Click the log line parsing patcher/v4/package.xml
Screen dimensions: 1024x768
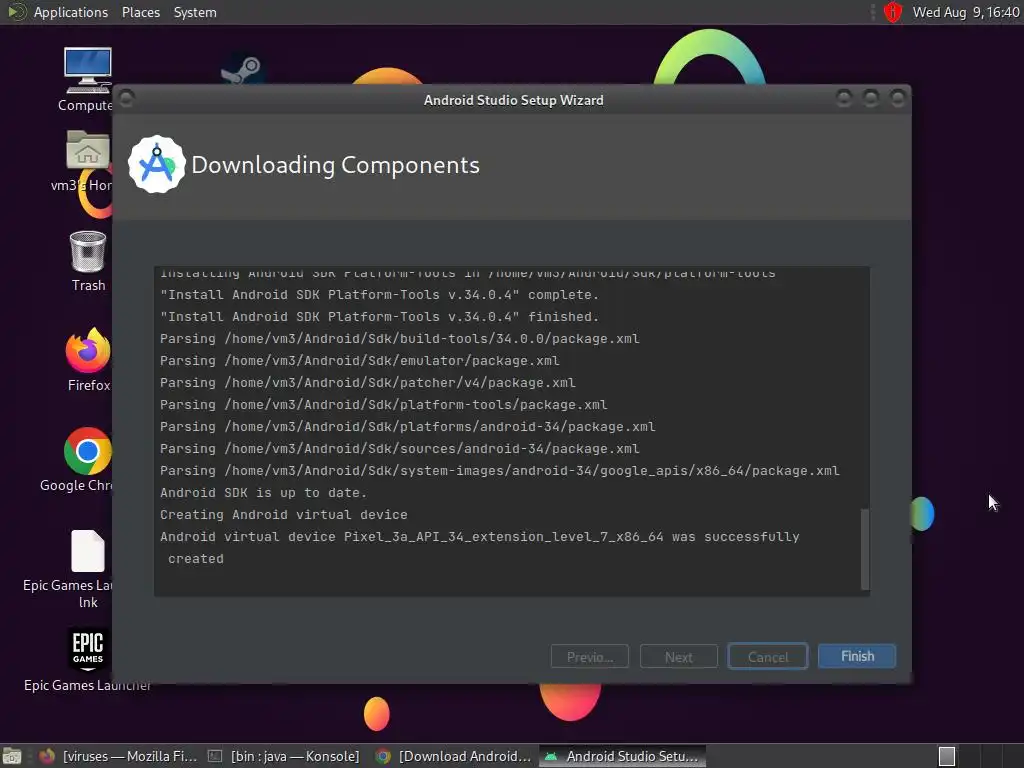(x=368, y=383)
